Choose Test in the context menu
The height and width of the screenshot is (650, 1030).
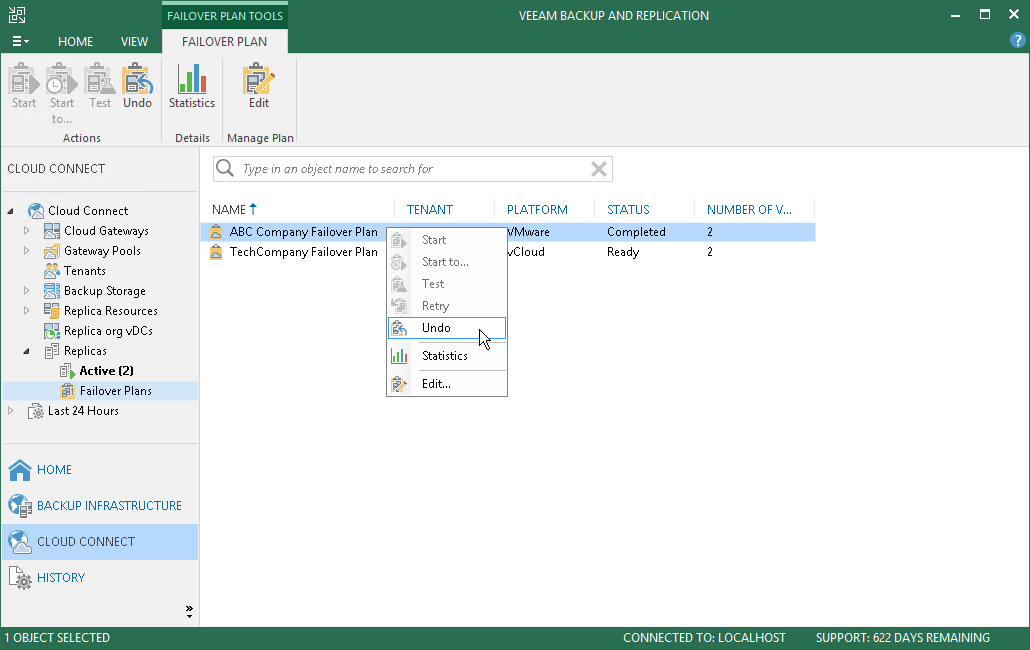point(447,284)
